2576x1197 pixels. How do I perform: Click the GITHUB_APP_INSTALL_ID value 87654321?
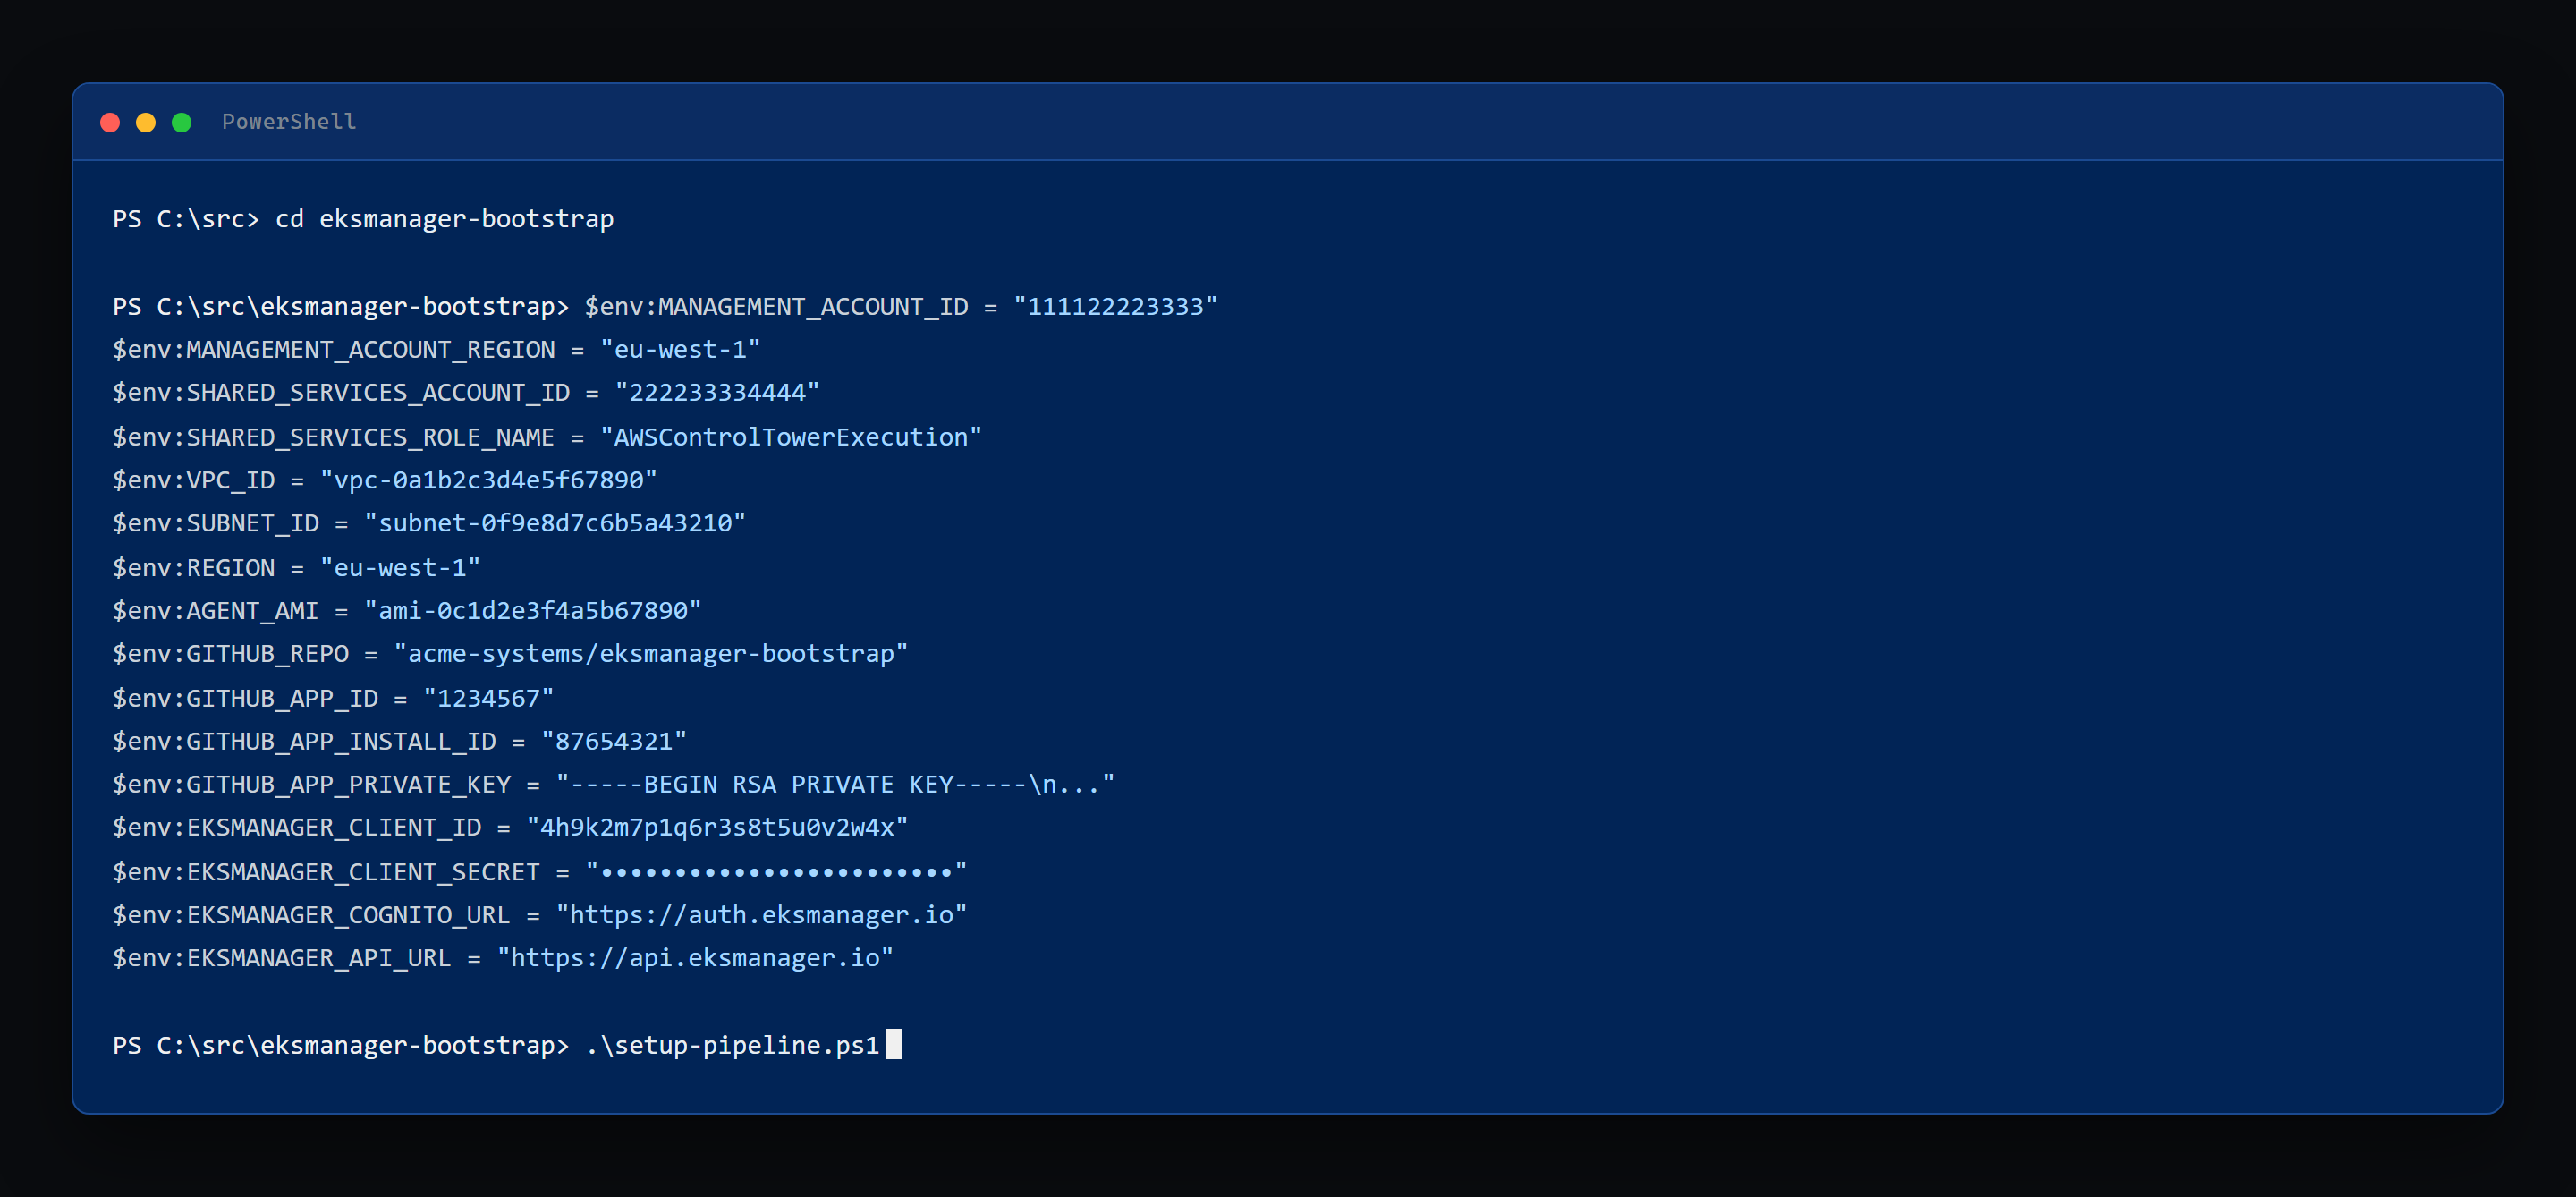(x=614, y=741)
